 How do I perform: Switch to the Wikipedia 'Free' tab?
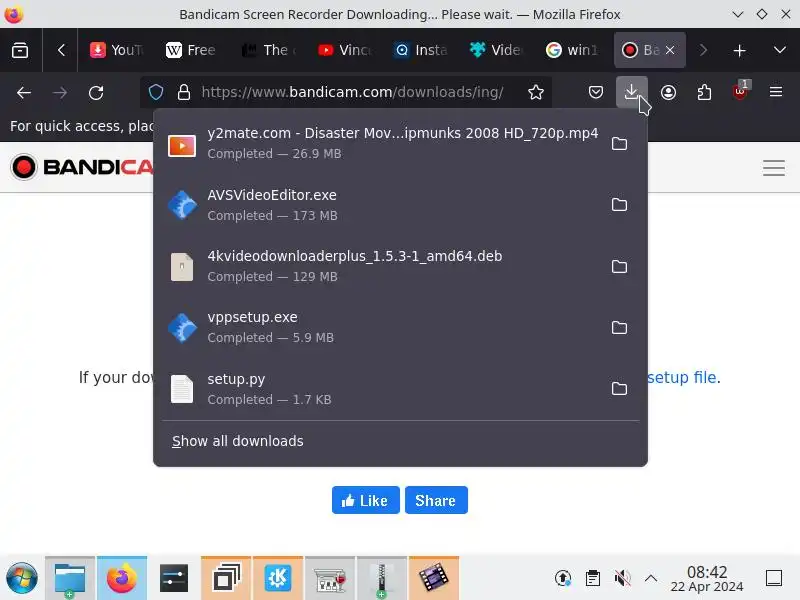(190, 50)
